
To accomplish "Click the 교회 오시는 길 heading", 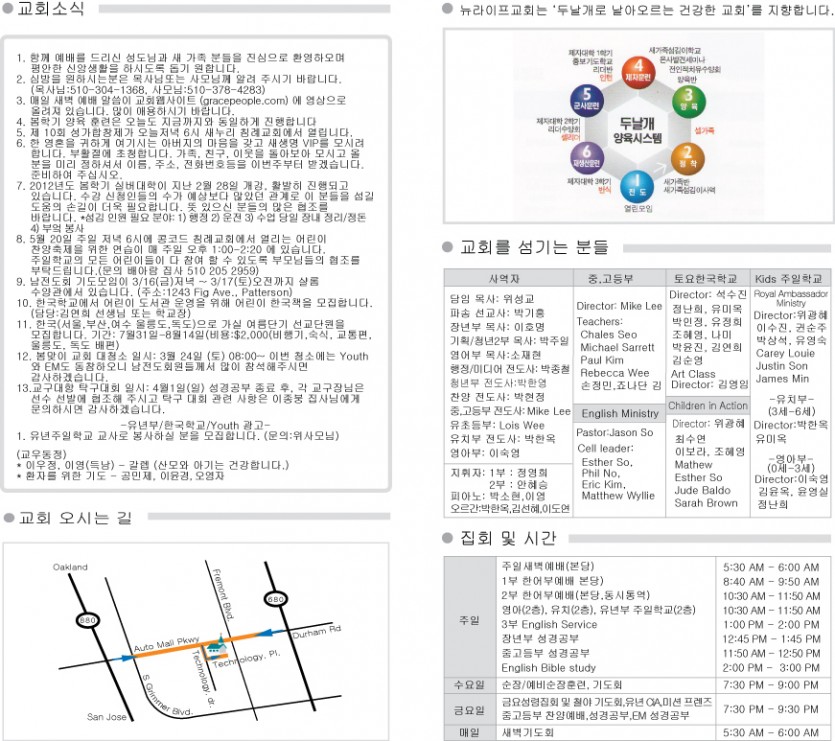I will 75,518.
